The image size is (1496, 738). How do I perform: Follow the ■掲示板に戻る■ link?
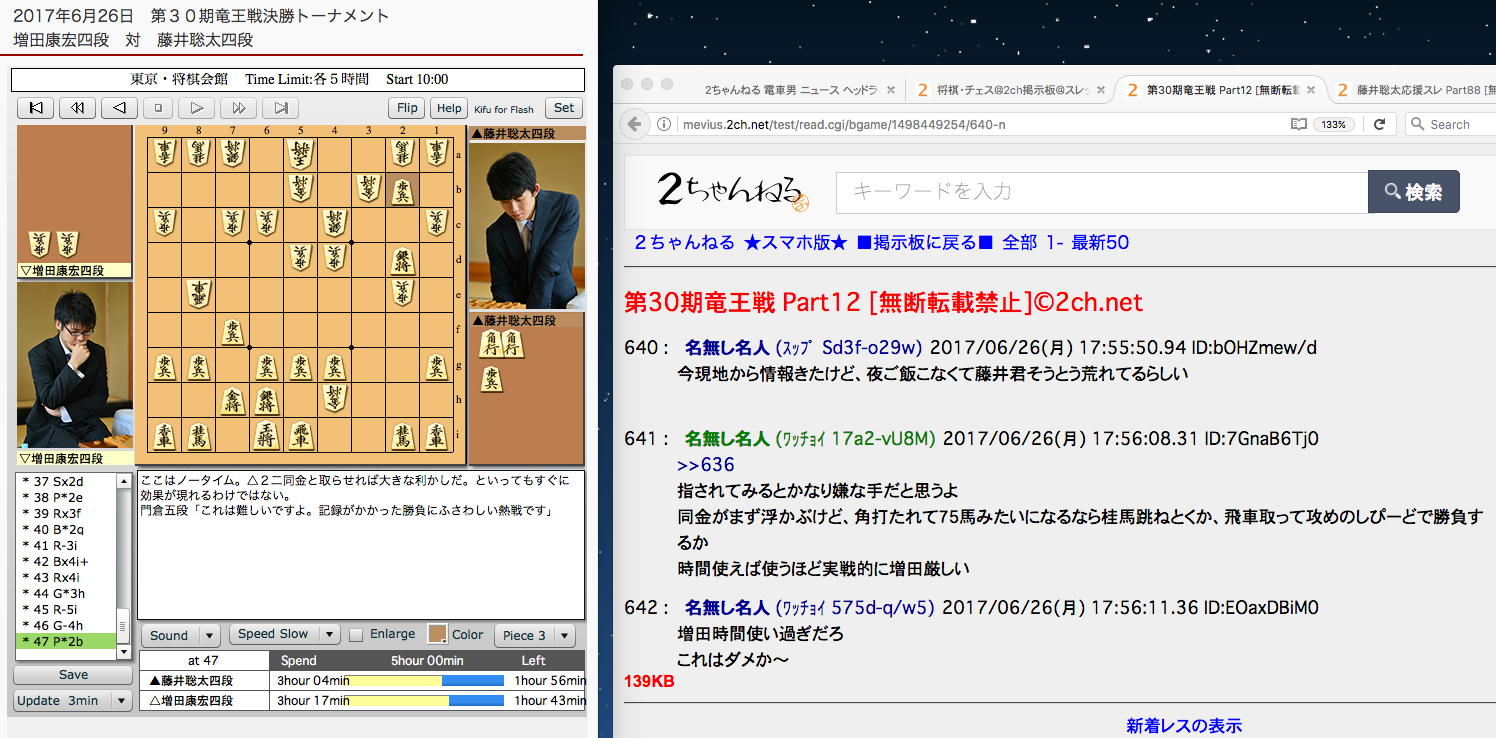coord(925,242)
